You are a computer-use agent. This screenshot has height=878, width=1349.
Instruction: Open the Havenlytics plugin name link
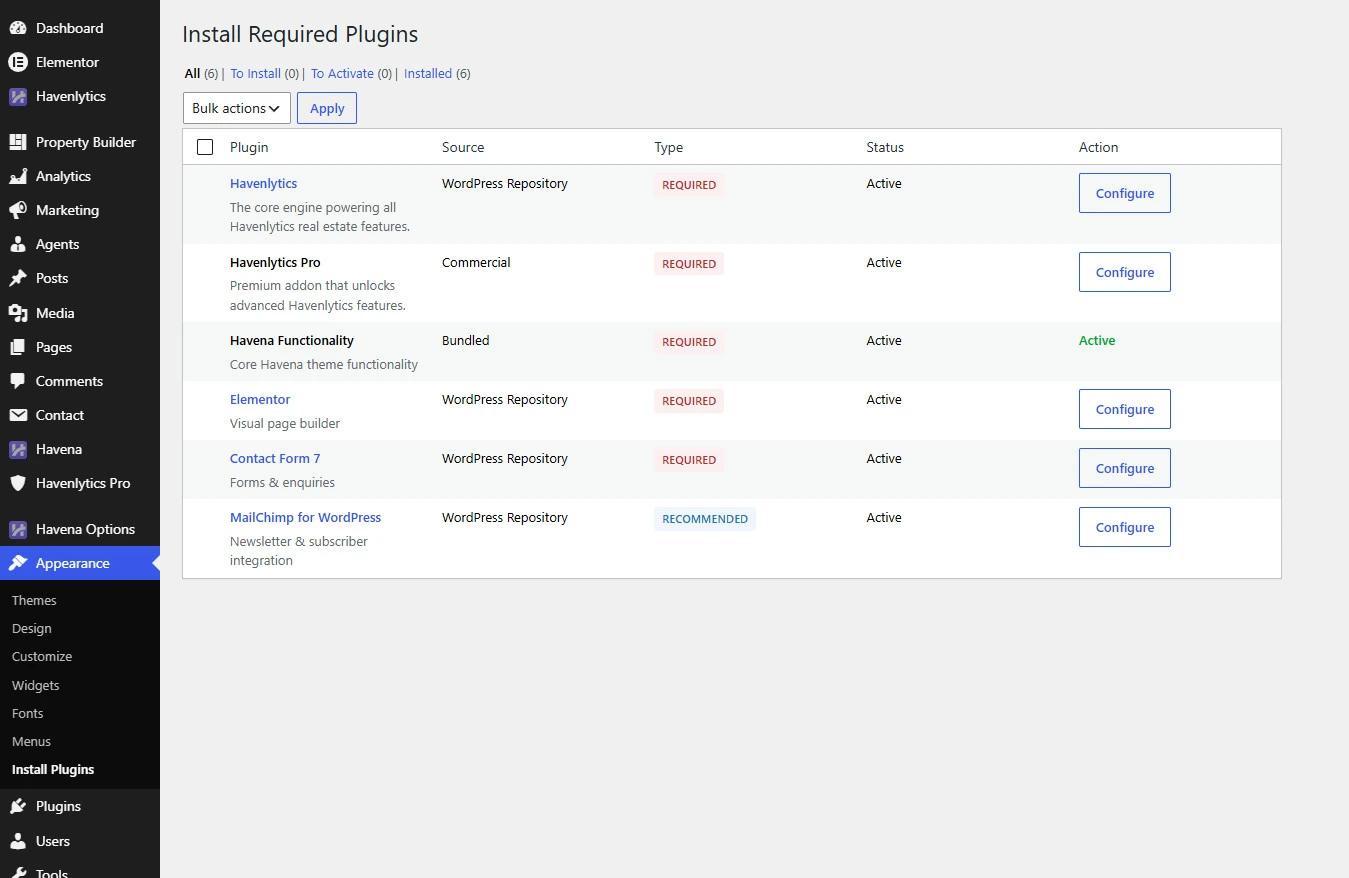tap(263, 184)
